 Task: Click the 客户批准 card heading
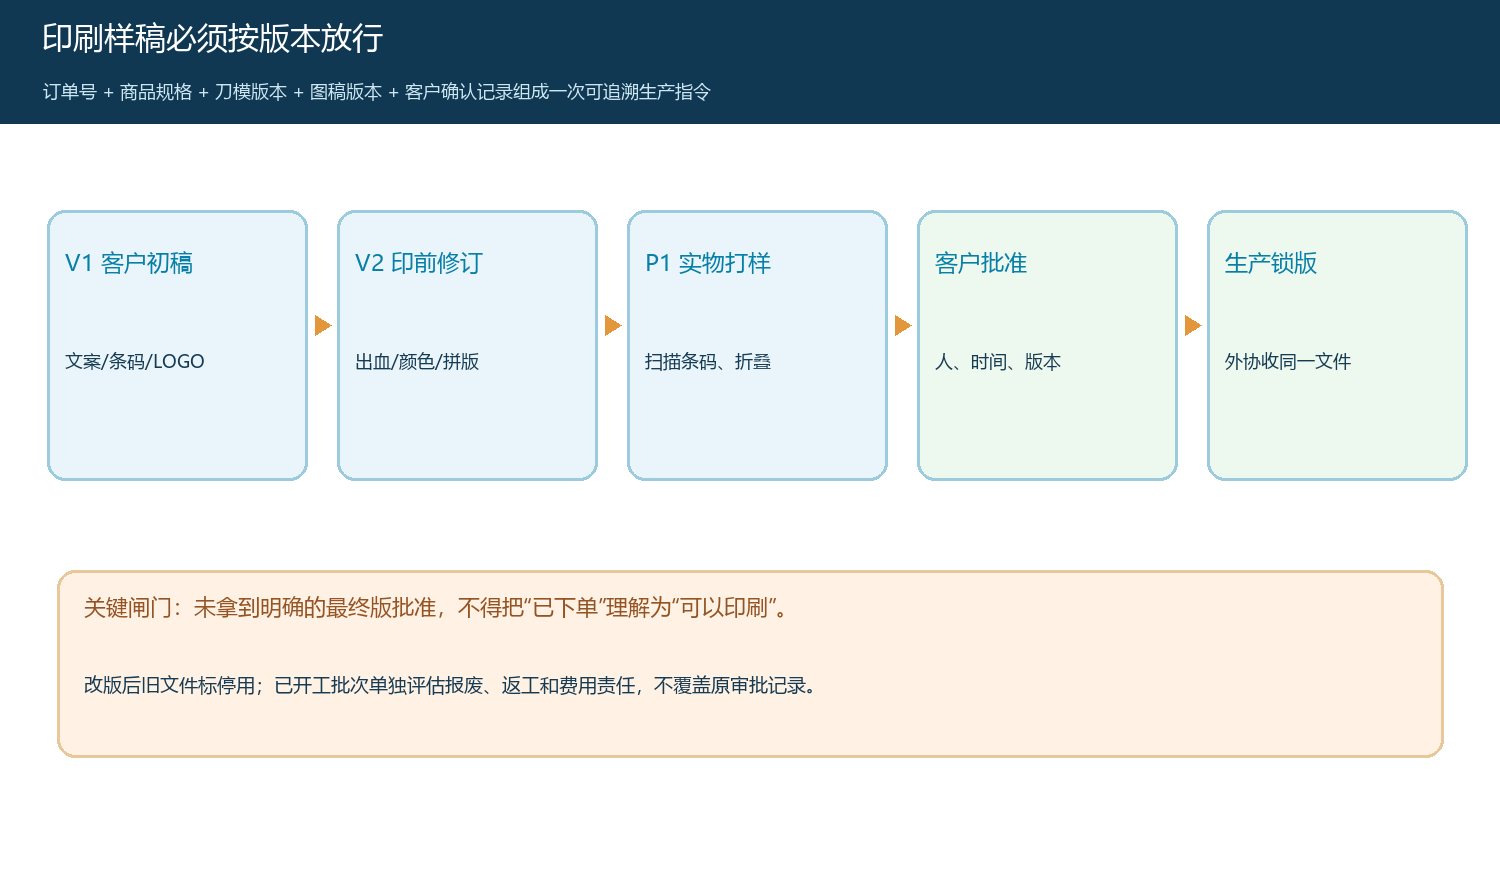pos(981,263)
